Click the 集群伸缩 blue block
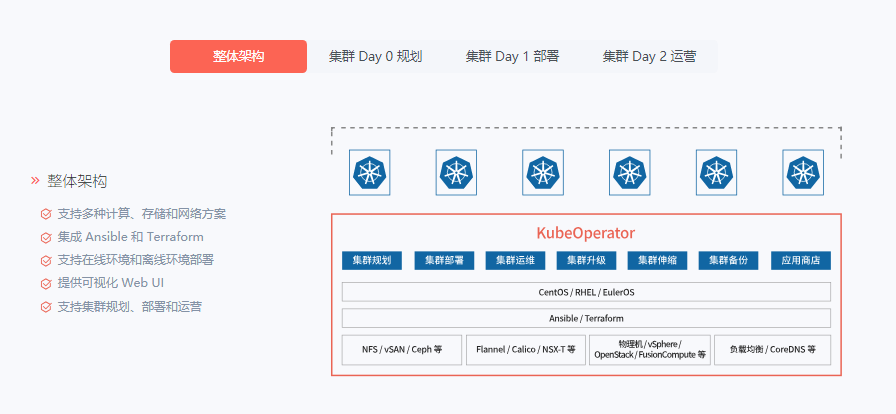This screenshot has height=414, width=896. (x=657, y=261)
